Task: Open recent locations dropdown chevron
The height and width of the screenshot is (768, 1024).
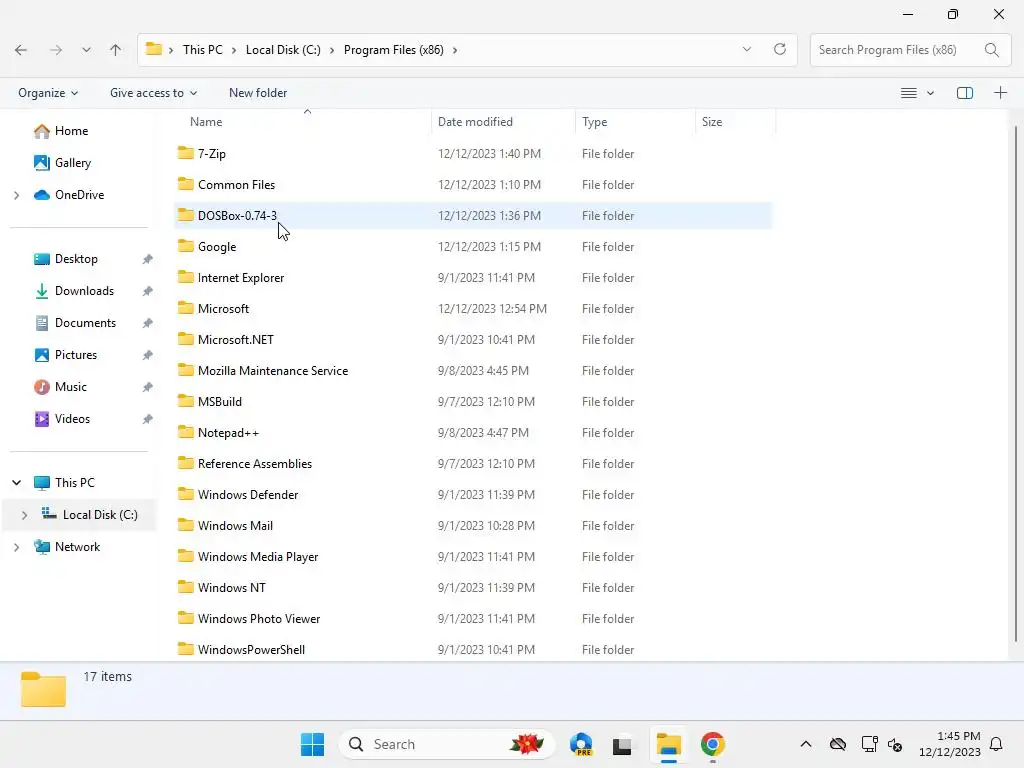Action: [86, 50]
